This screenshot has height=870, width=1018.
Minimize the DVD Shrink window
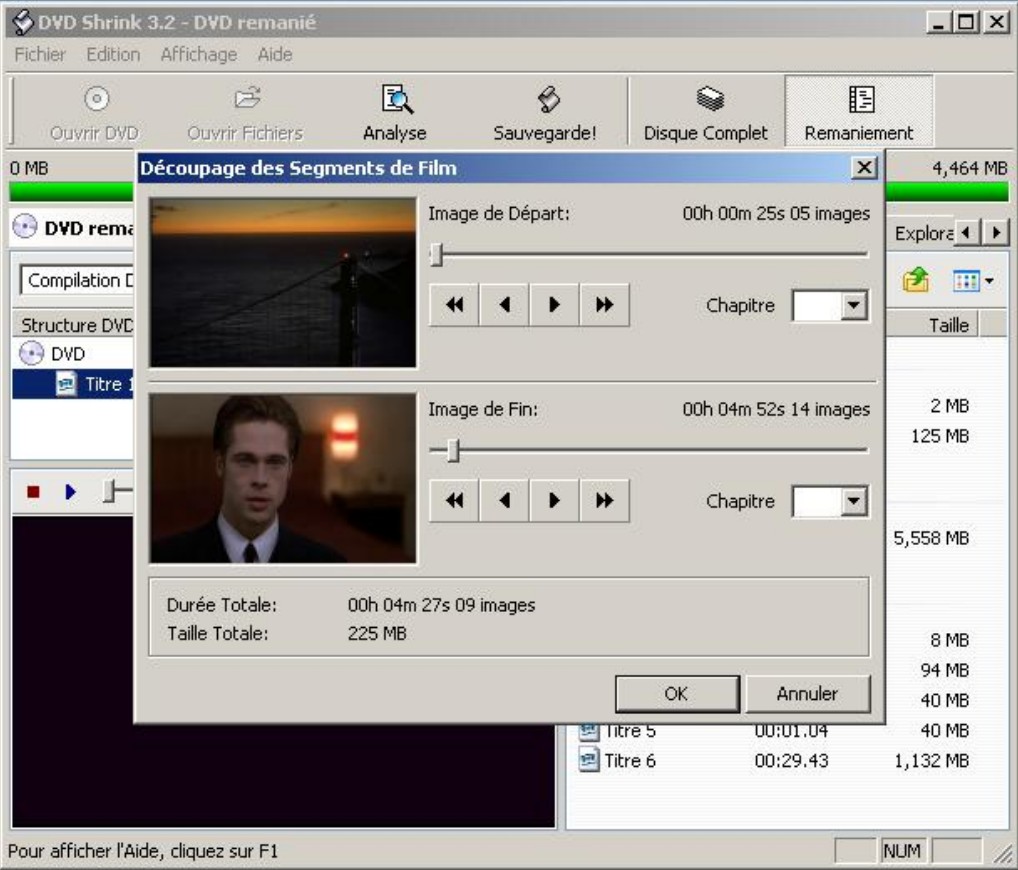click(x=938, y=23)
